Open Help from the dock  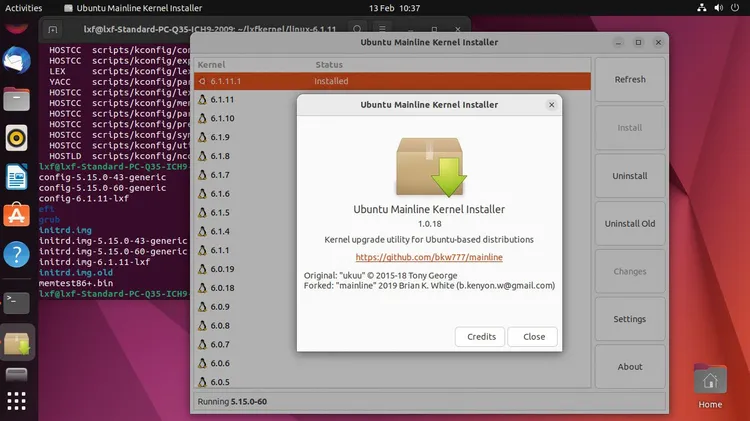coord(17,254)
